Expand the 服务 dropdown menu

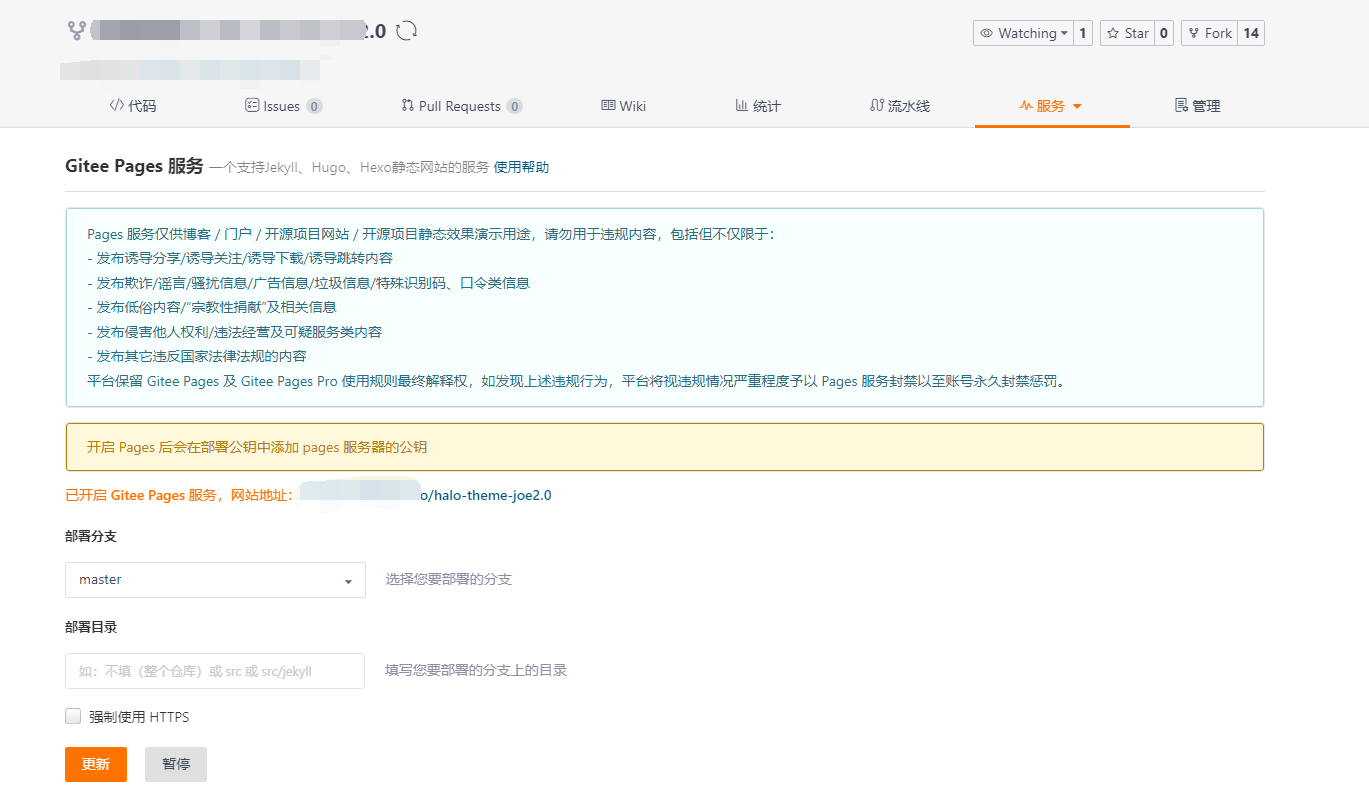click(x=1051, y=106)
